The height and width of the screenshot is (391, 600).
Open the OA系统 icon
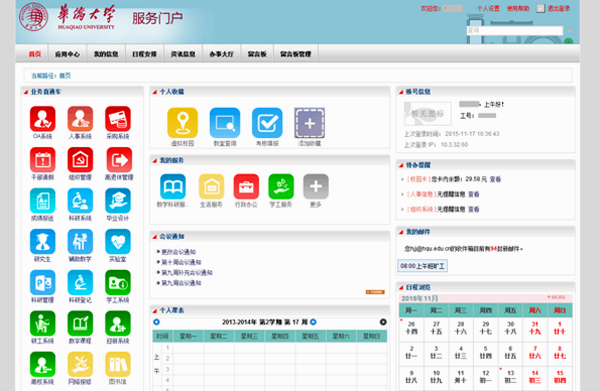click(x=42, y=119)
